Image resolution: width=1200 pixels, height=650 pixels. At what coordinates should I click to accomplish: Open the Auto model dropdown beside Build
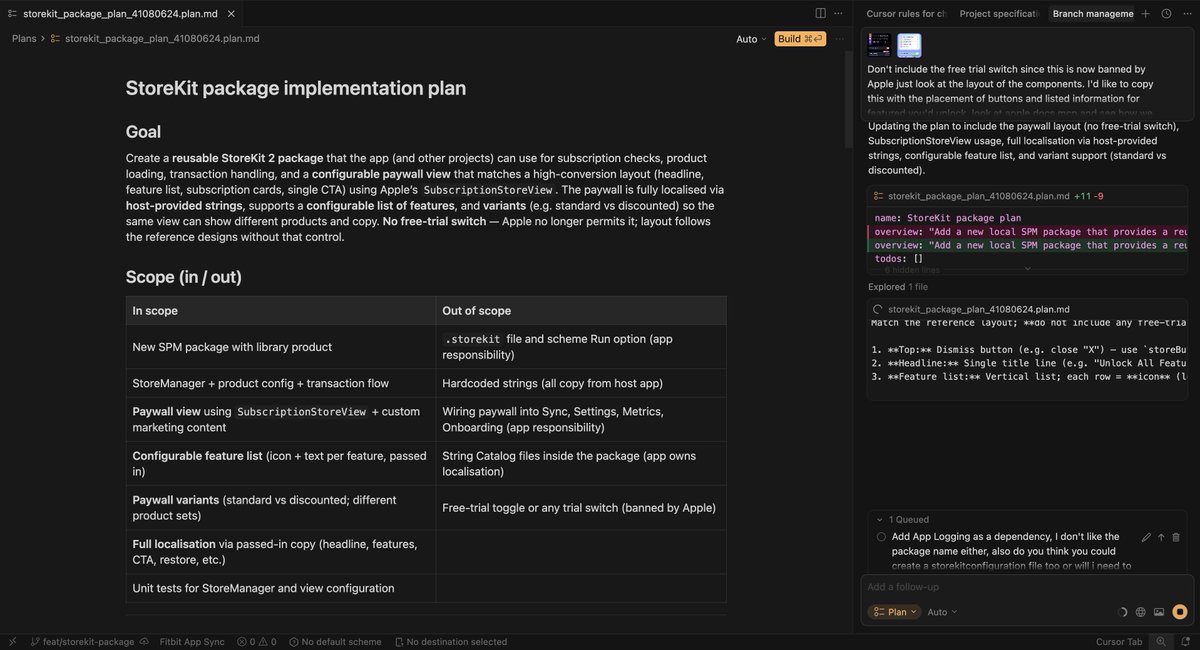(752, 39)
